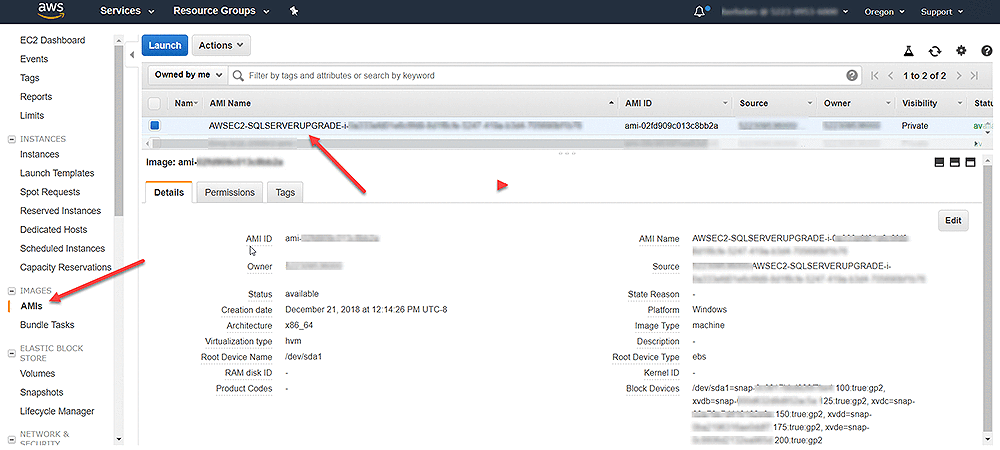Open Snapshots in sidebar
Image resolution: width=1000 pixels, height=450 pixels.
41,392
